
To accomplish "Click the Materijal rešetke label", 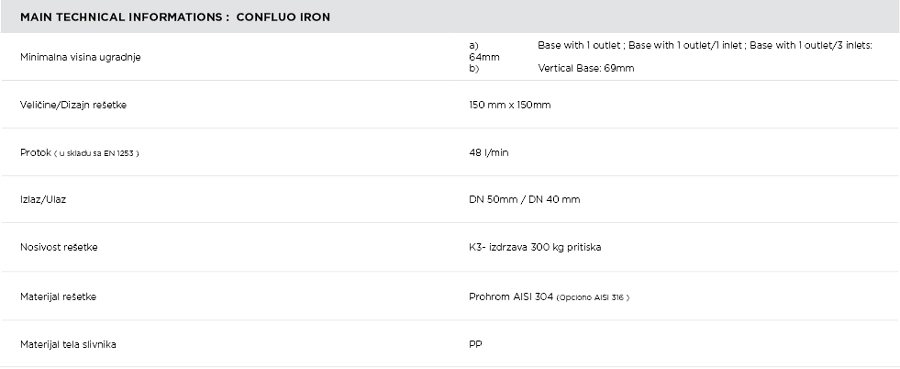I will [x=58, y=297].
